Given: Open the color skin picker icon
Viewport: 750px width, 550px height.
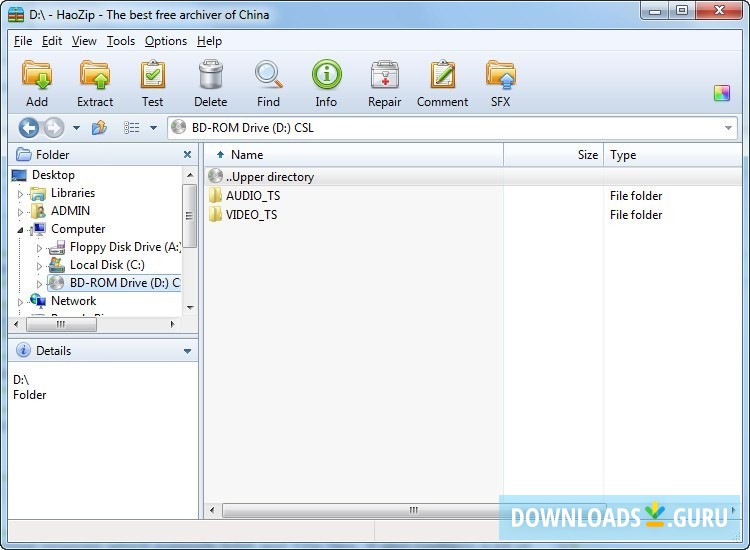Looking at the screenshot, I should point(722,93).
